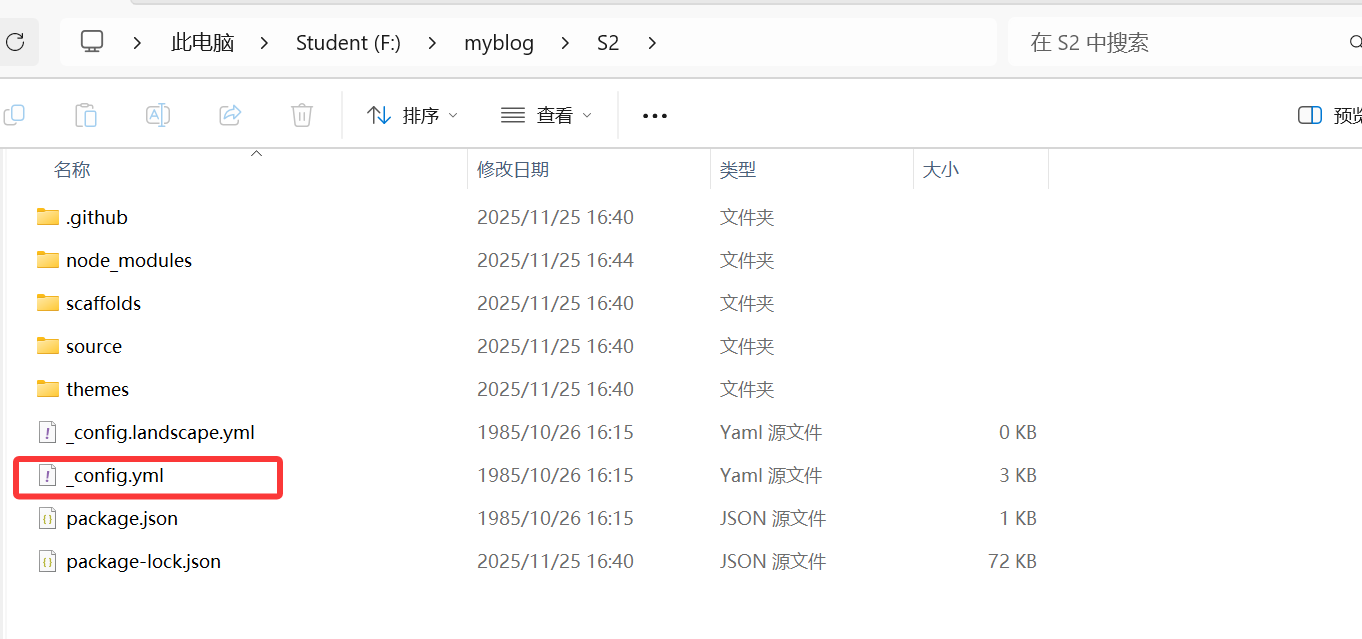Navigate to Student (F:) breadcrumb
This screenshot has height=639, width=1362.
[x=348, y=43]
